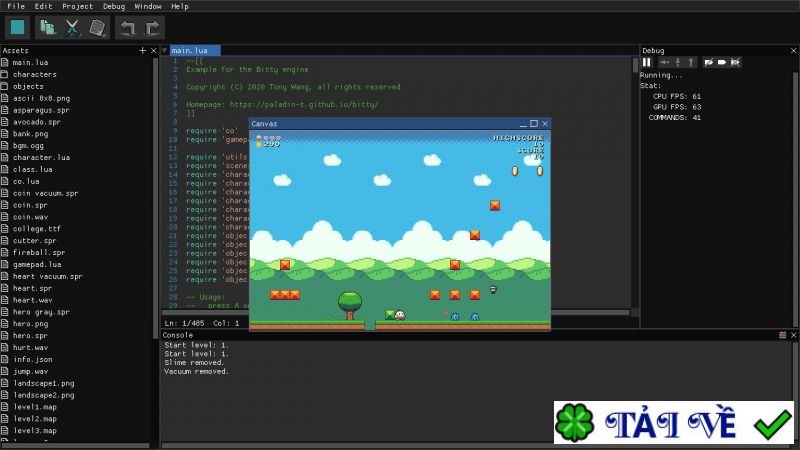
Task: Click the Cut scissors icon
Action: (x=72, y=28)
